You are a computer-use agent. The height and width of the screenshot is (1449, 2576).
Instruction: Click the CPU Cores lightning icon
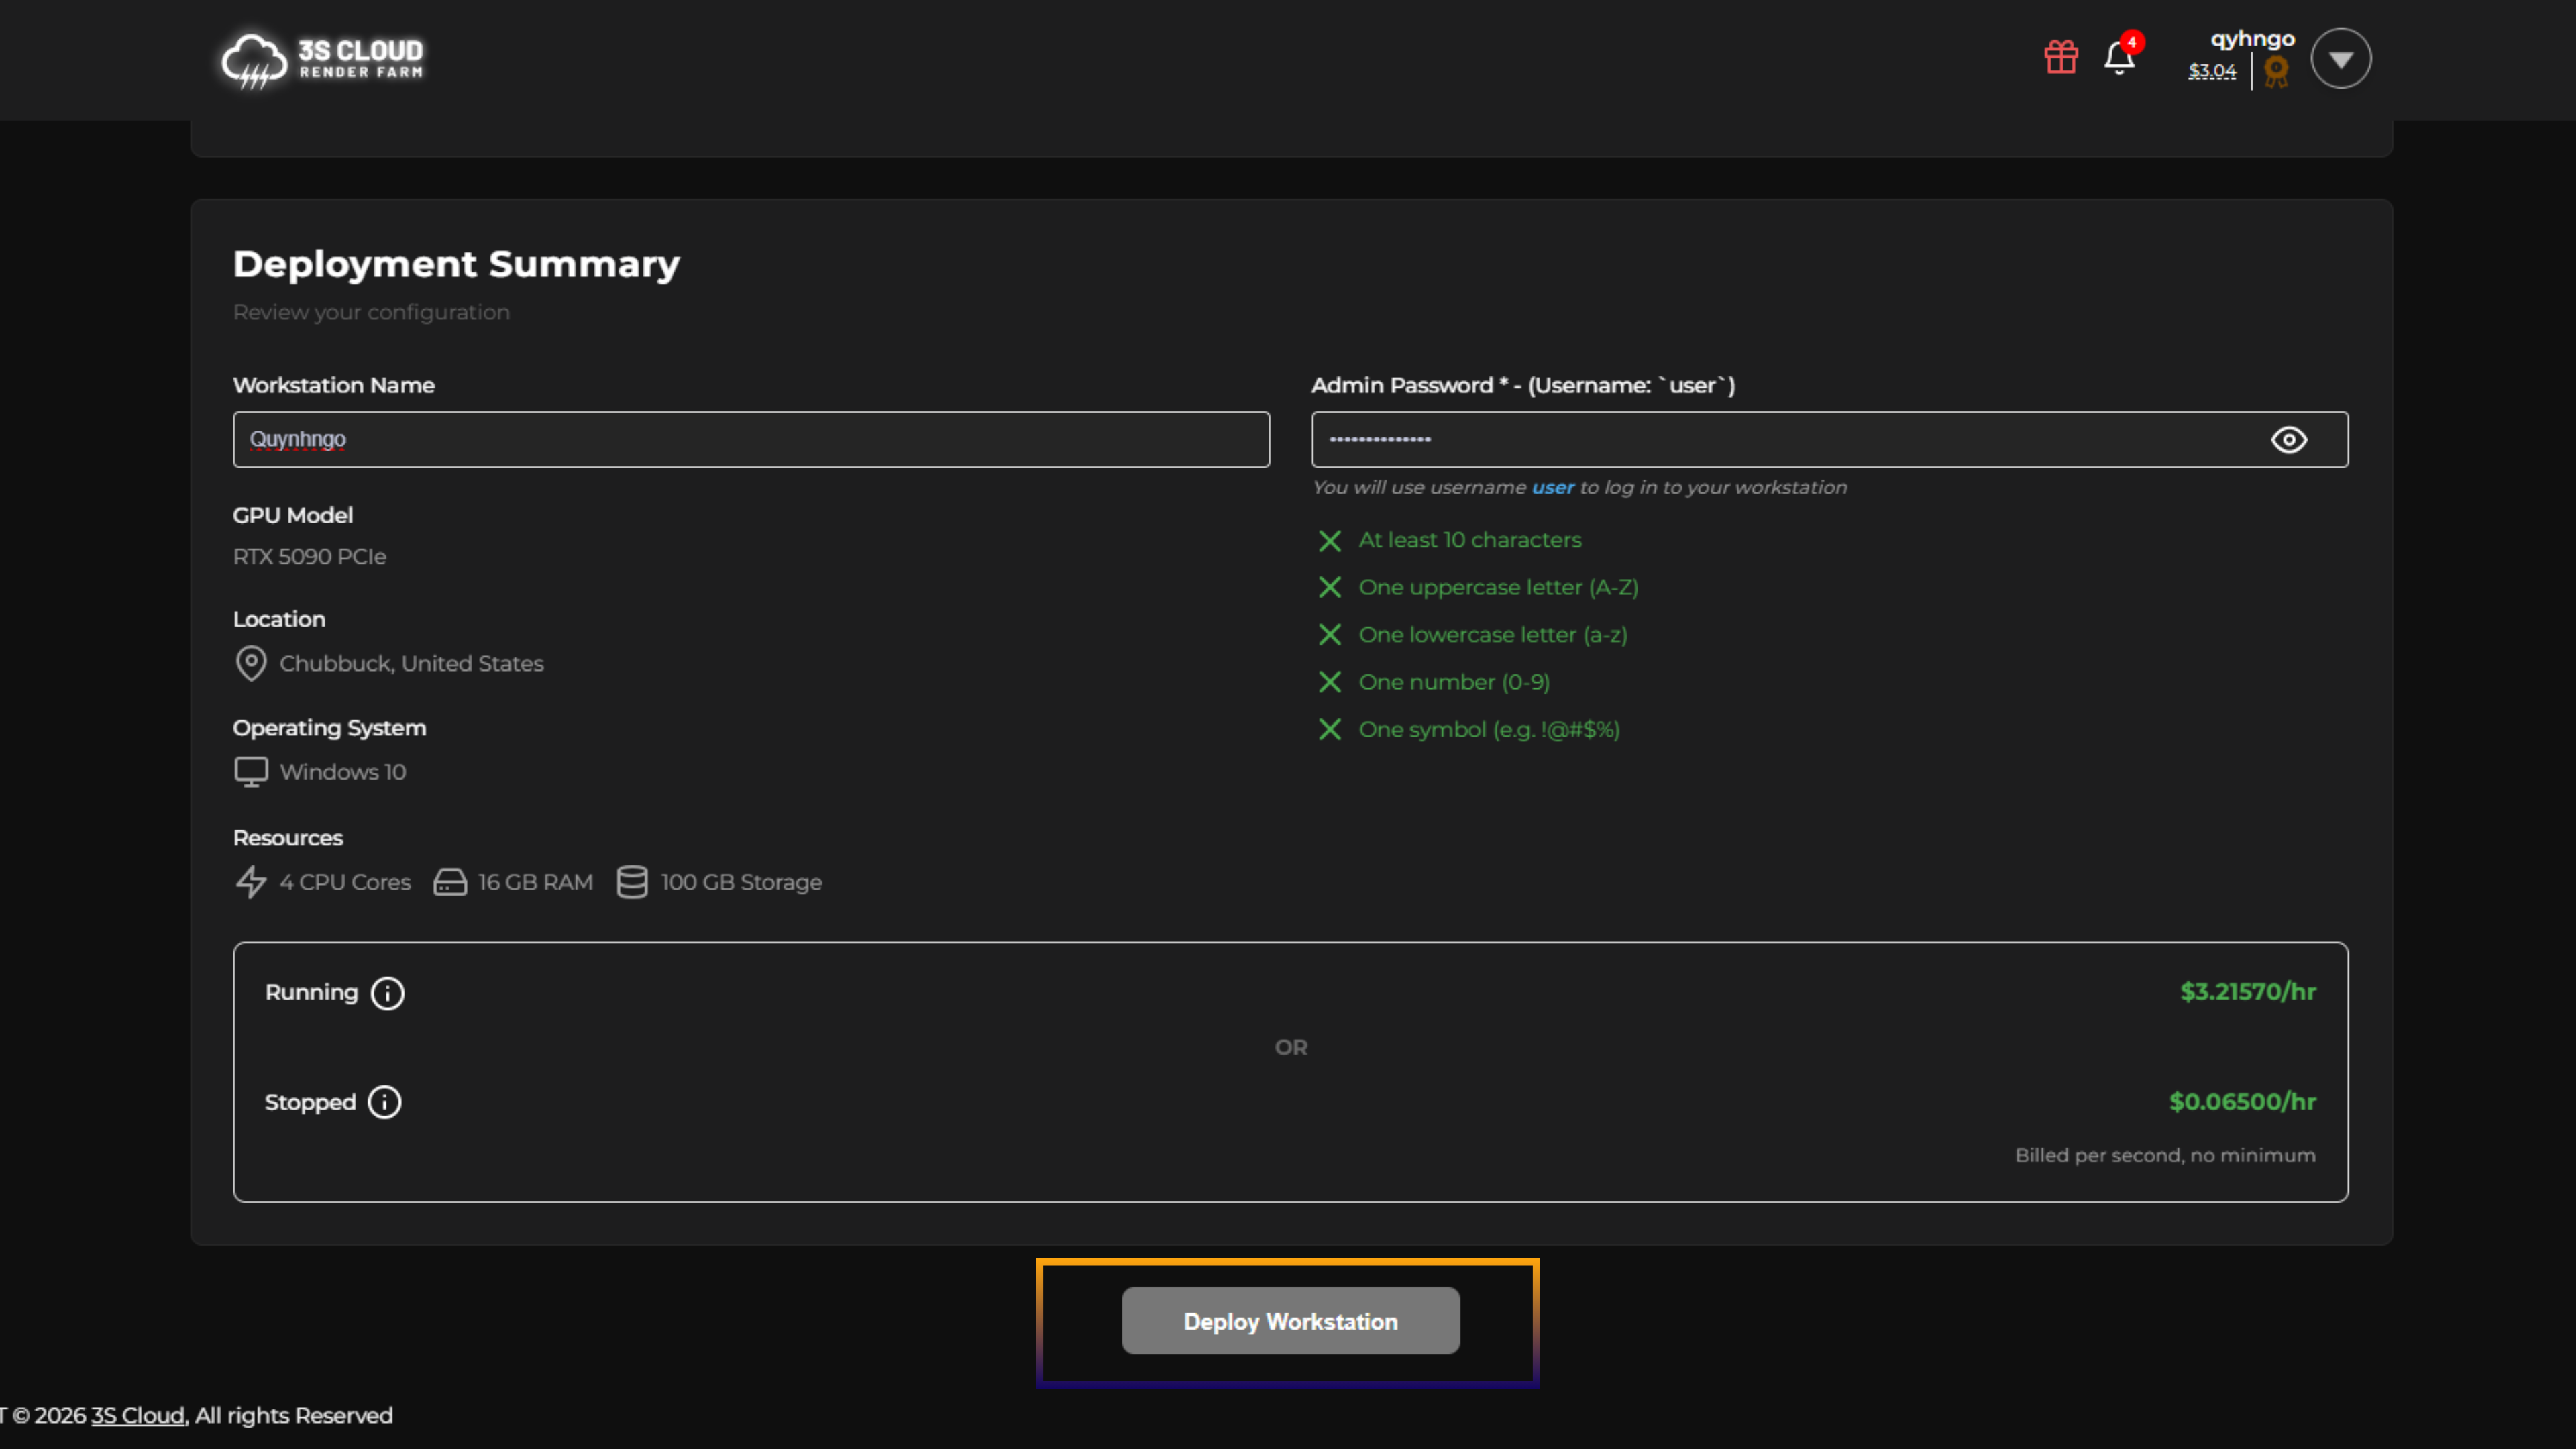coord(250,882)
